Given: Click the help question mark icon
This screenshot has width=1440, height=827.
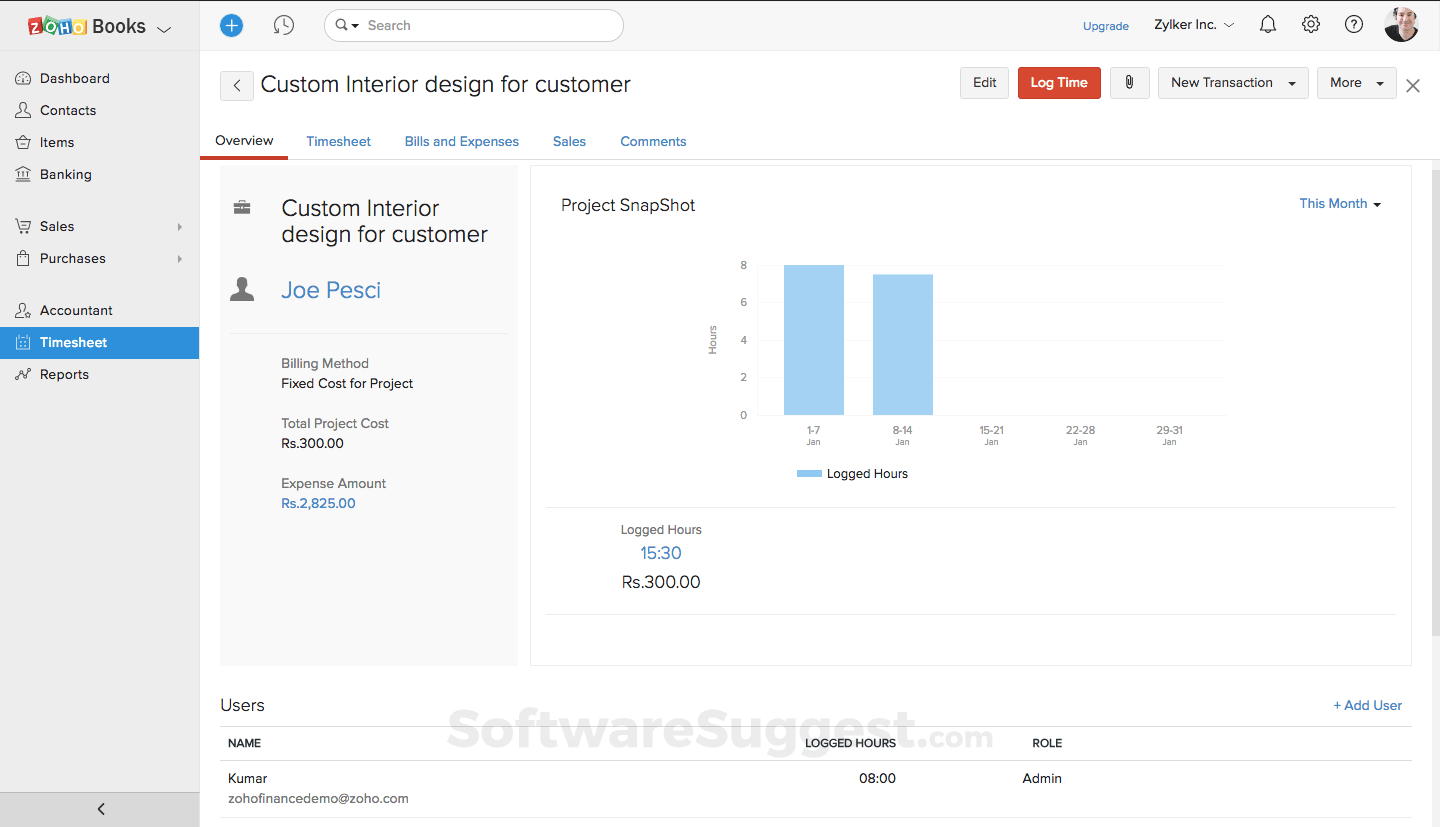Looking at the screenshot, I should click(1353, 23).
